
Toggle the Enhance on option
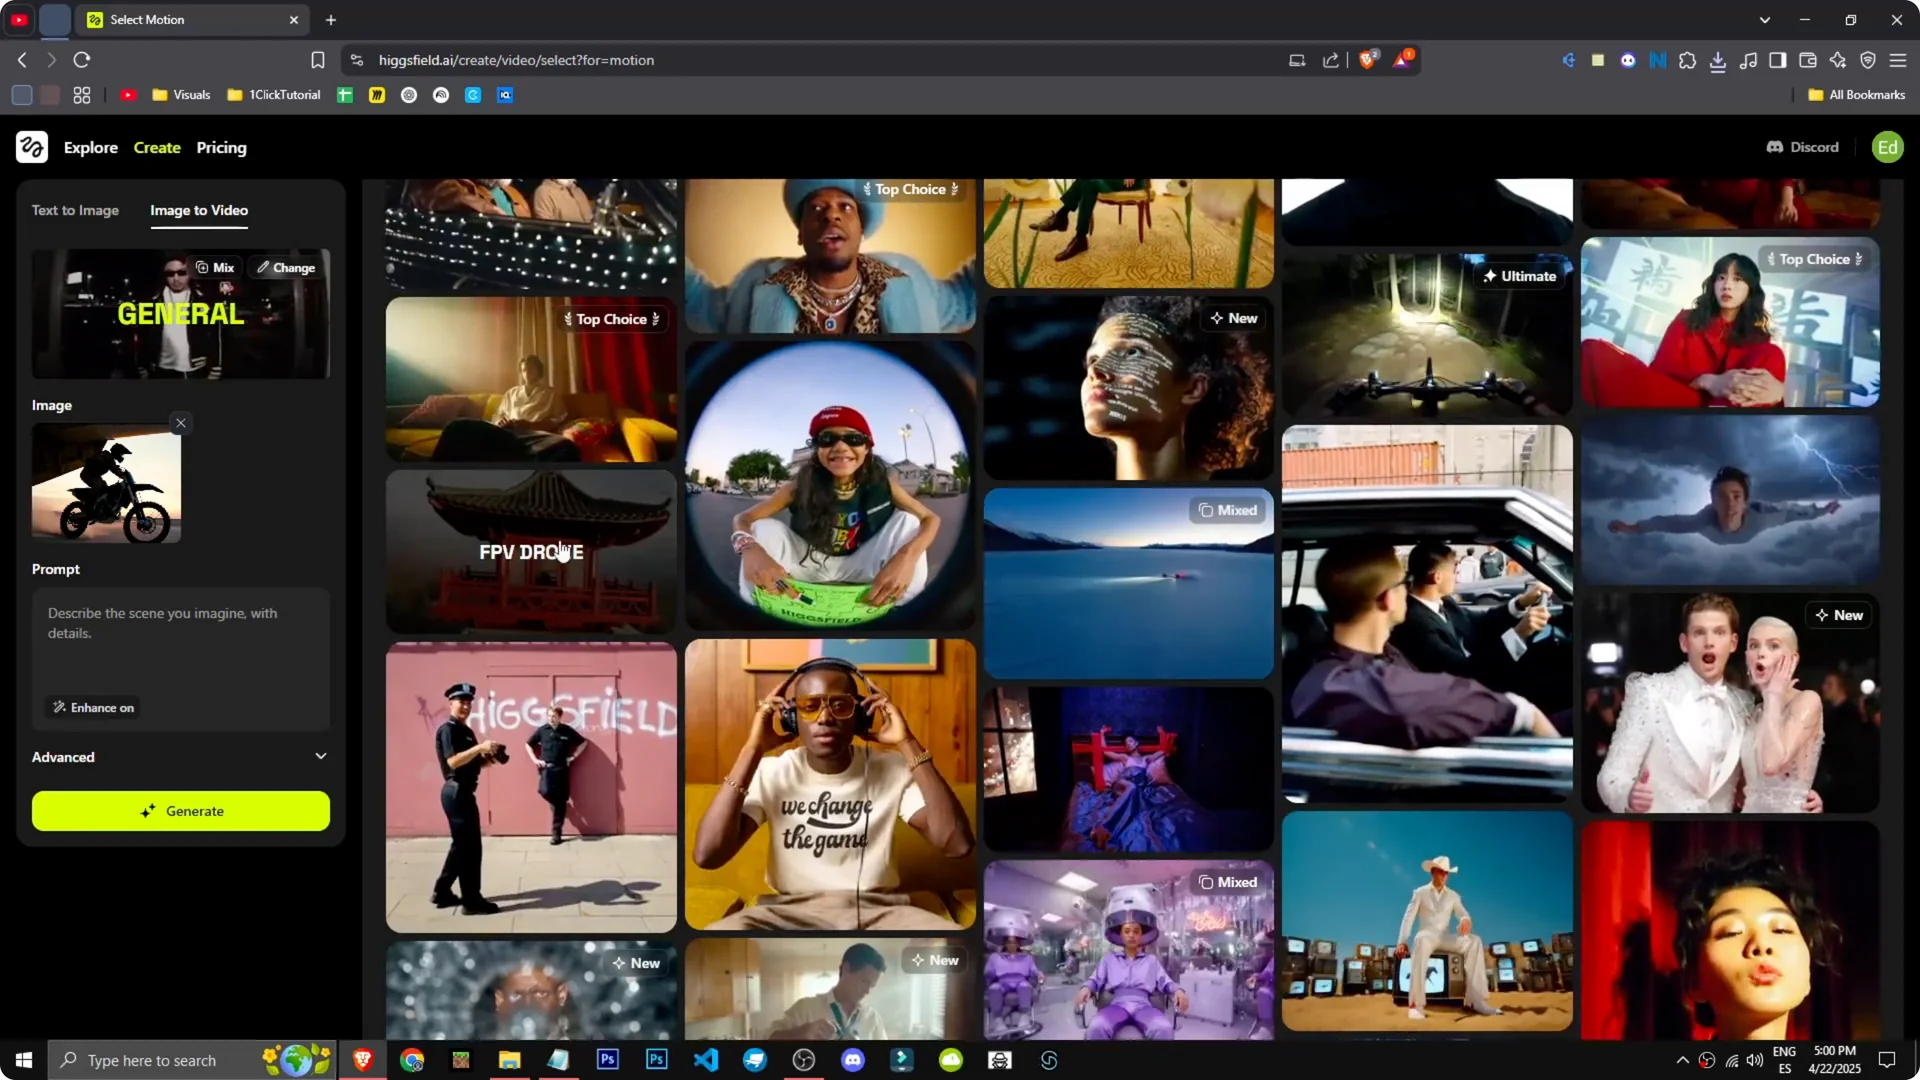pos(92,707)
